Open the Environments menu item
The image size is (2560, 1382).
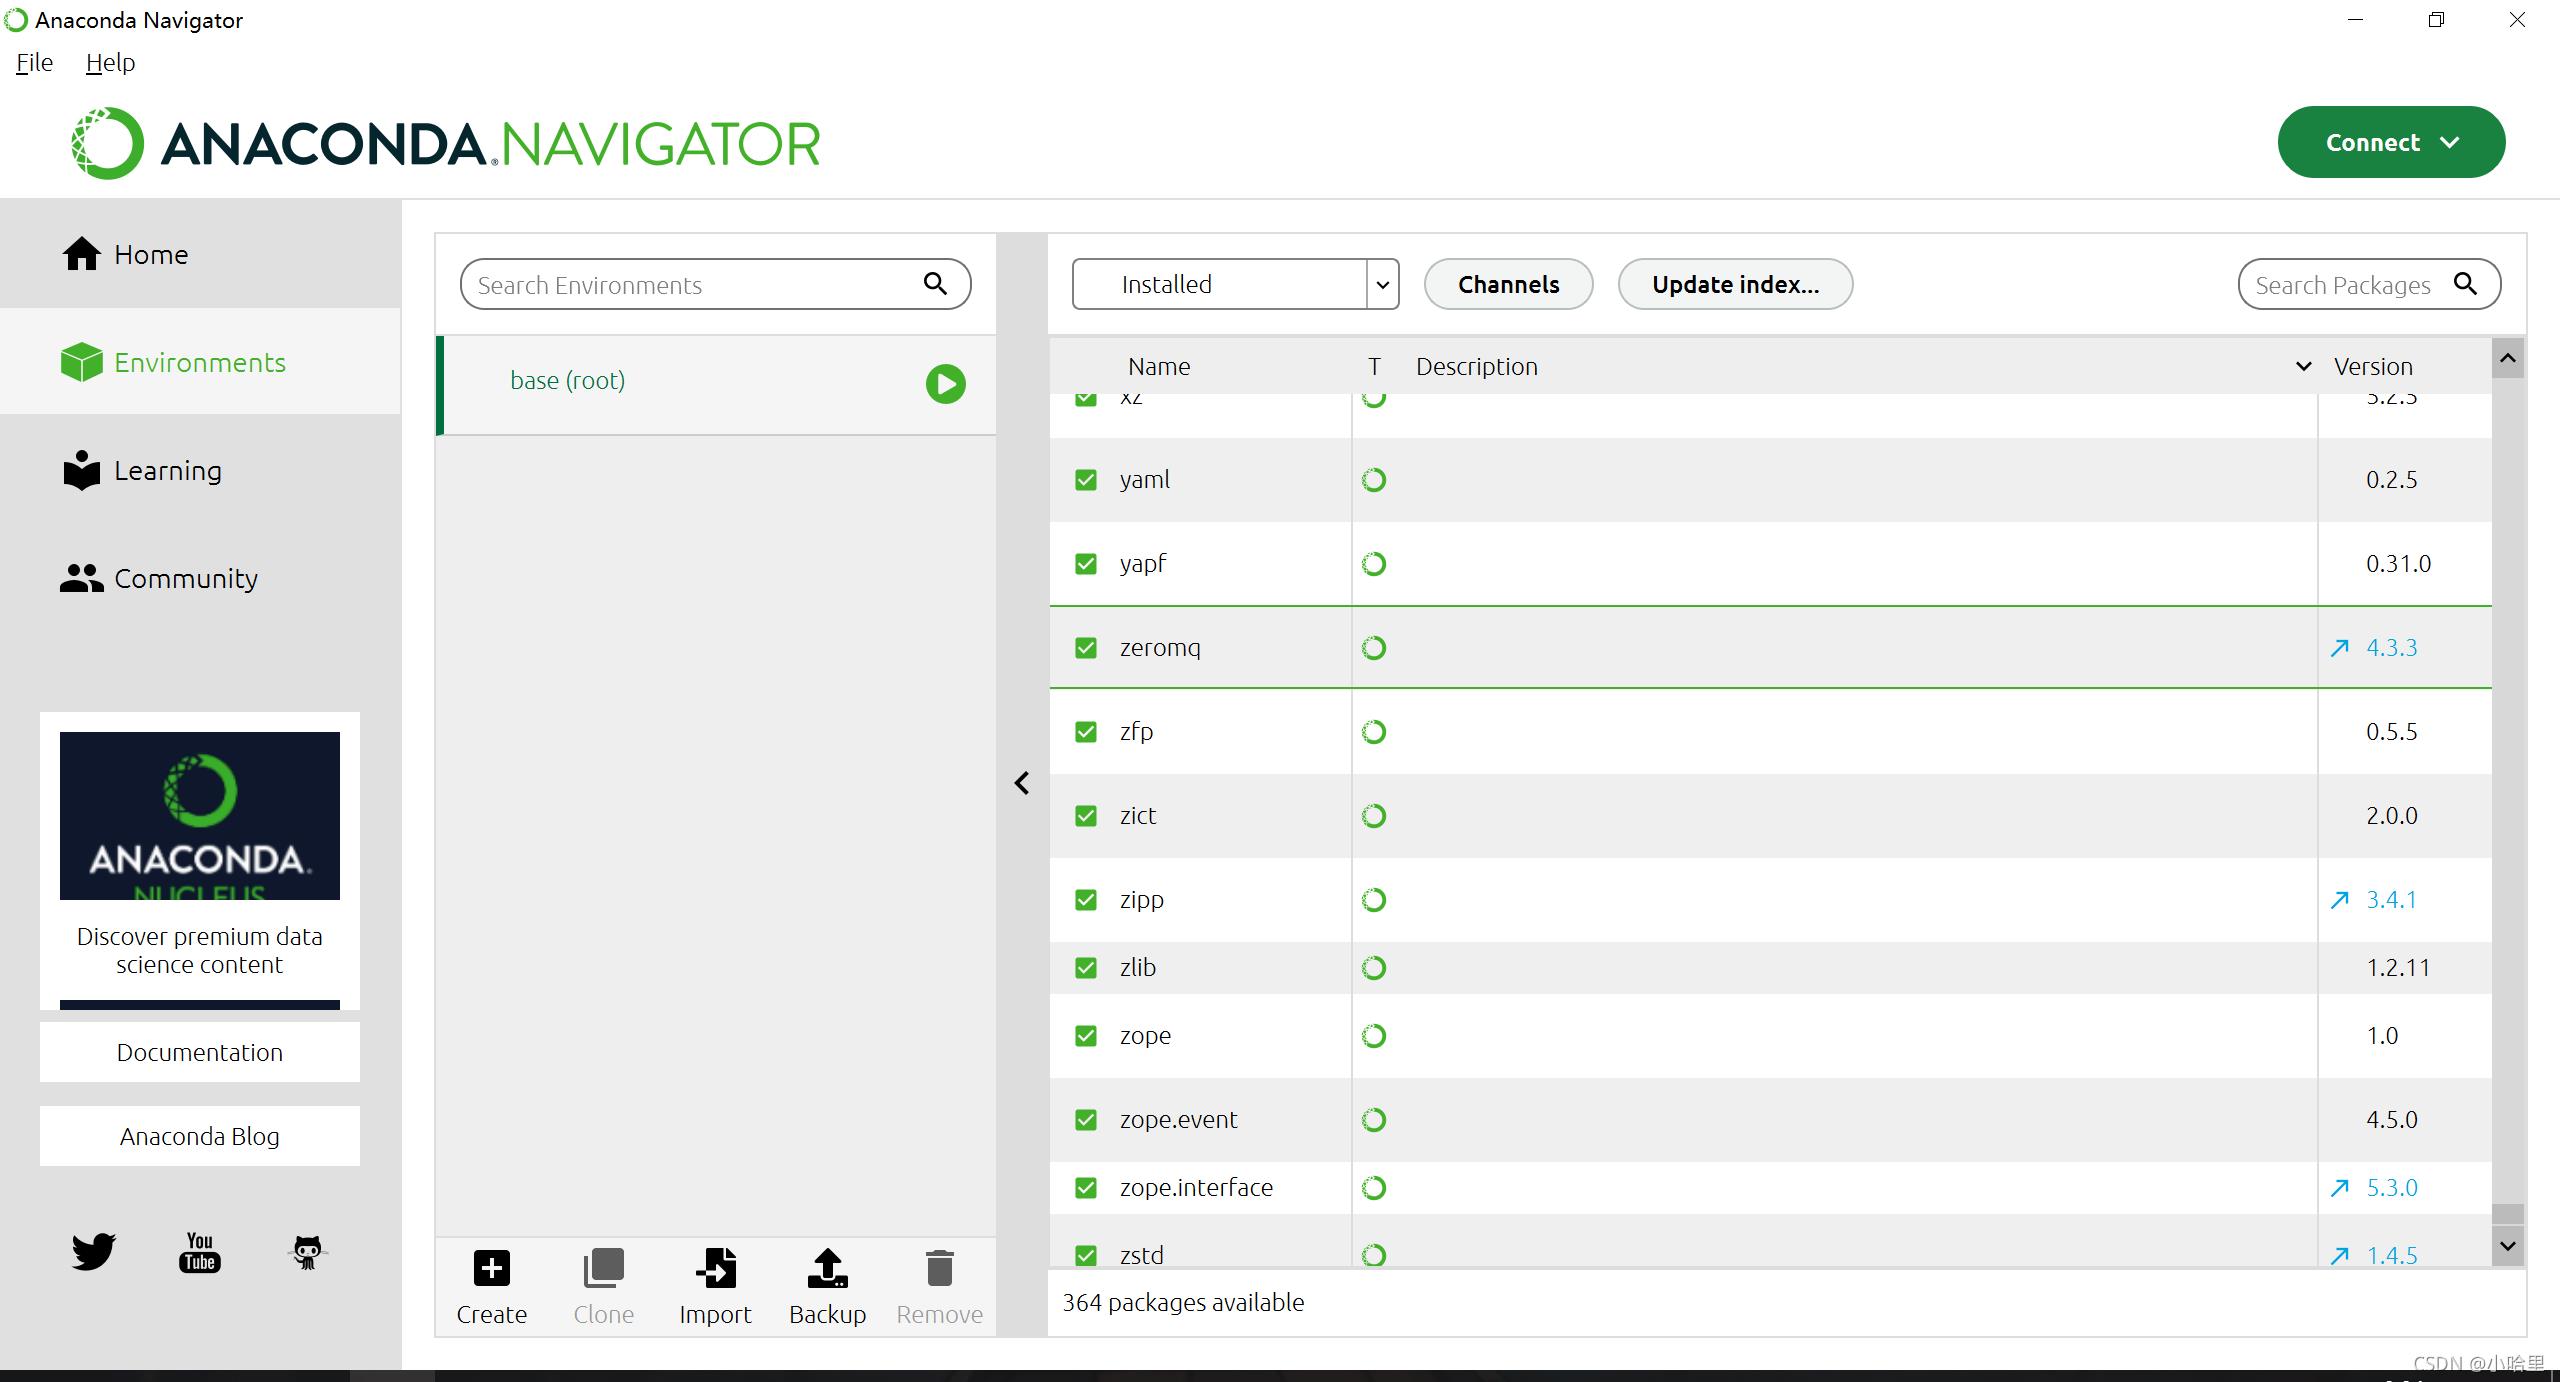tap(201, 363)
